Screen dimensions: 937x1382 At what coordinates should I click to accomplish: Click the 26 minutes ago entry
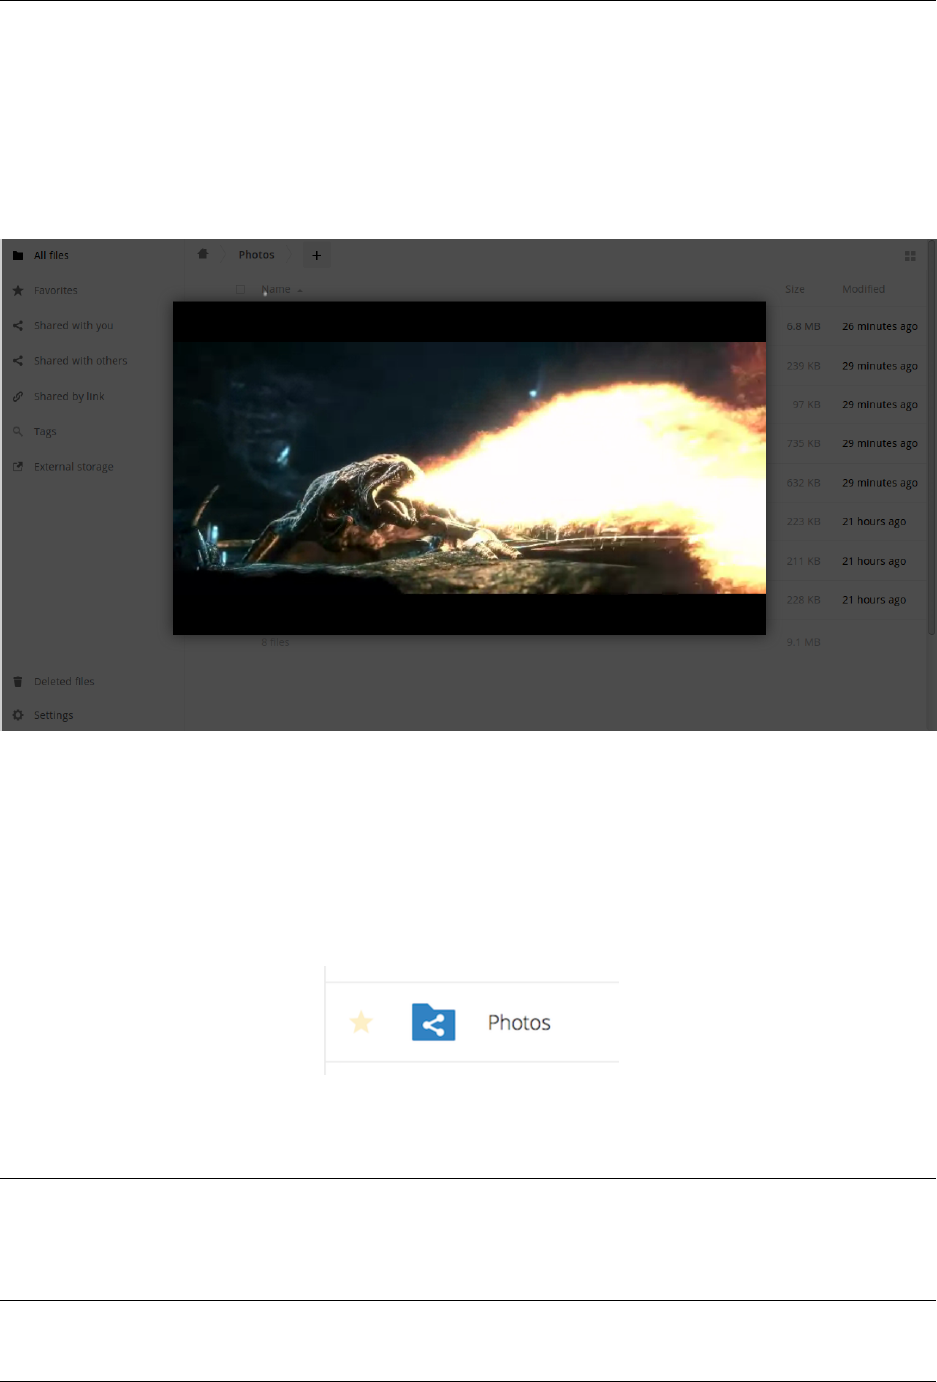tap(880, 326)
